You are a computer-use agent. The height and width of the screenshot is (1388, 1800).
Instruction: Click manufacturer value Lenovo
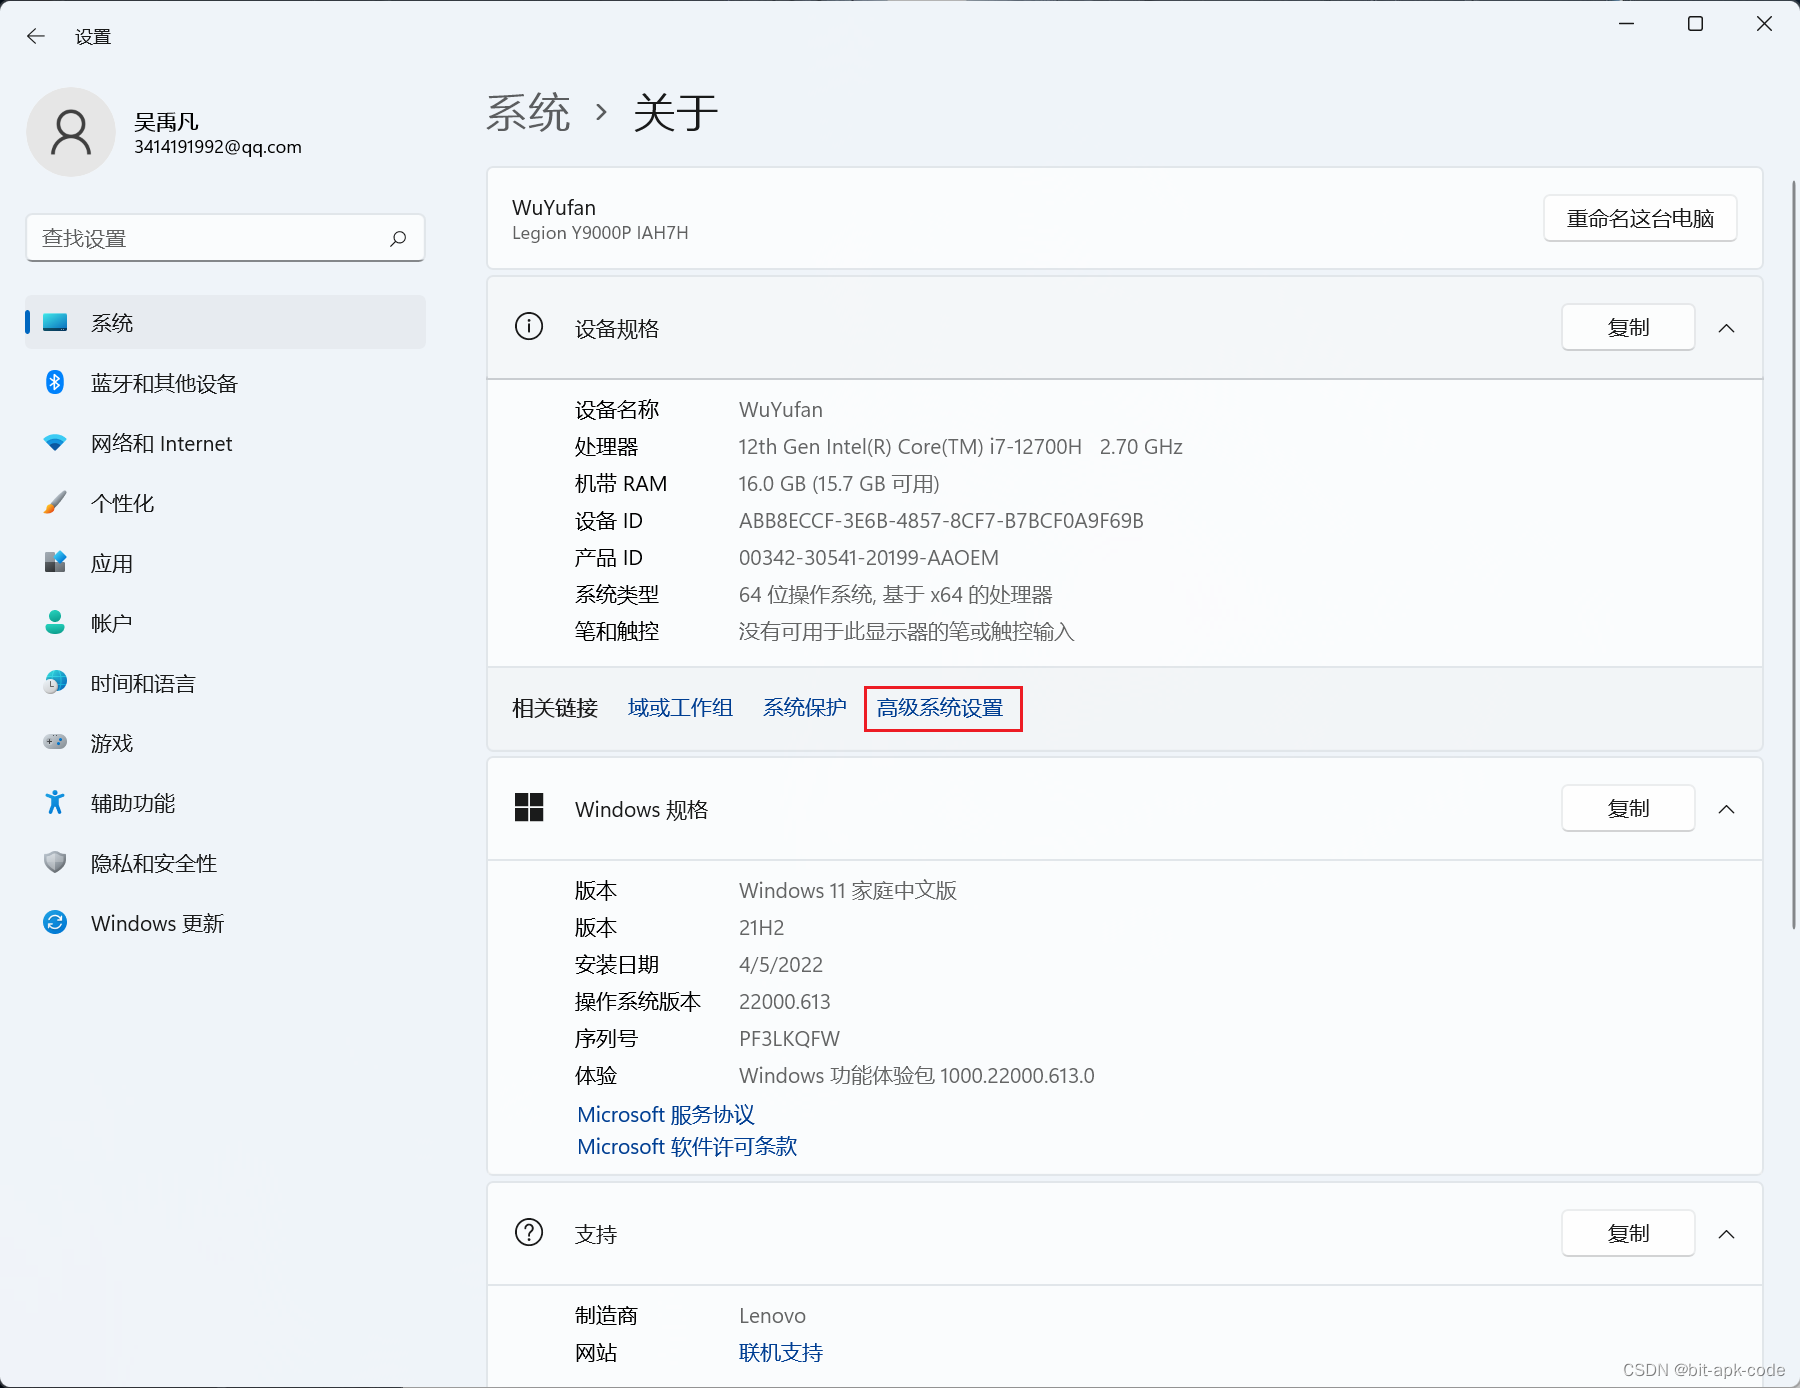pos(772,1315)
